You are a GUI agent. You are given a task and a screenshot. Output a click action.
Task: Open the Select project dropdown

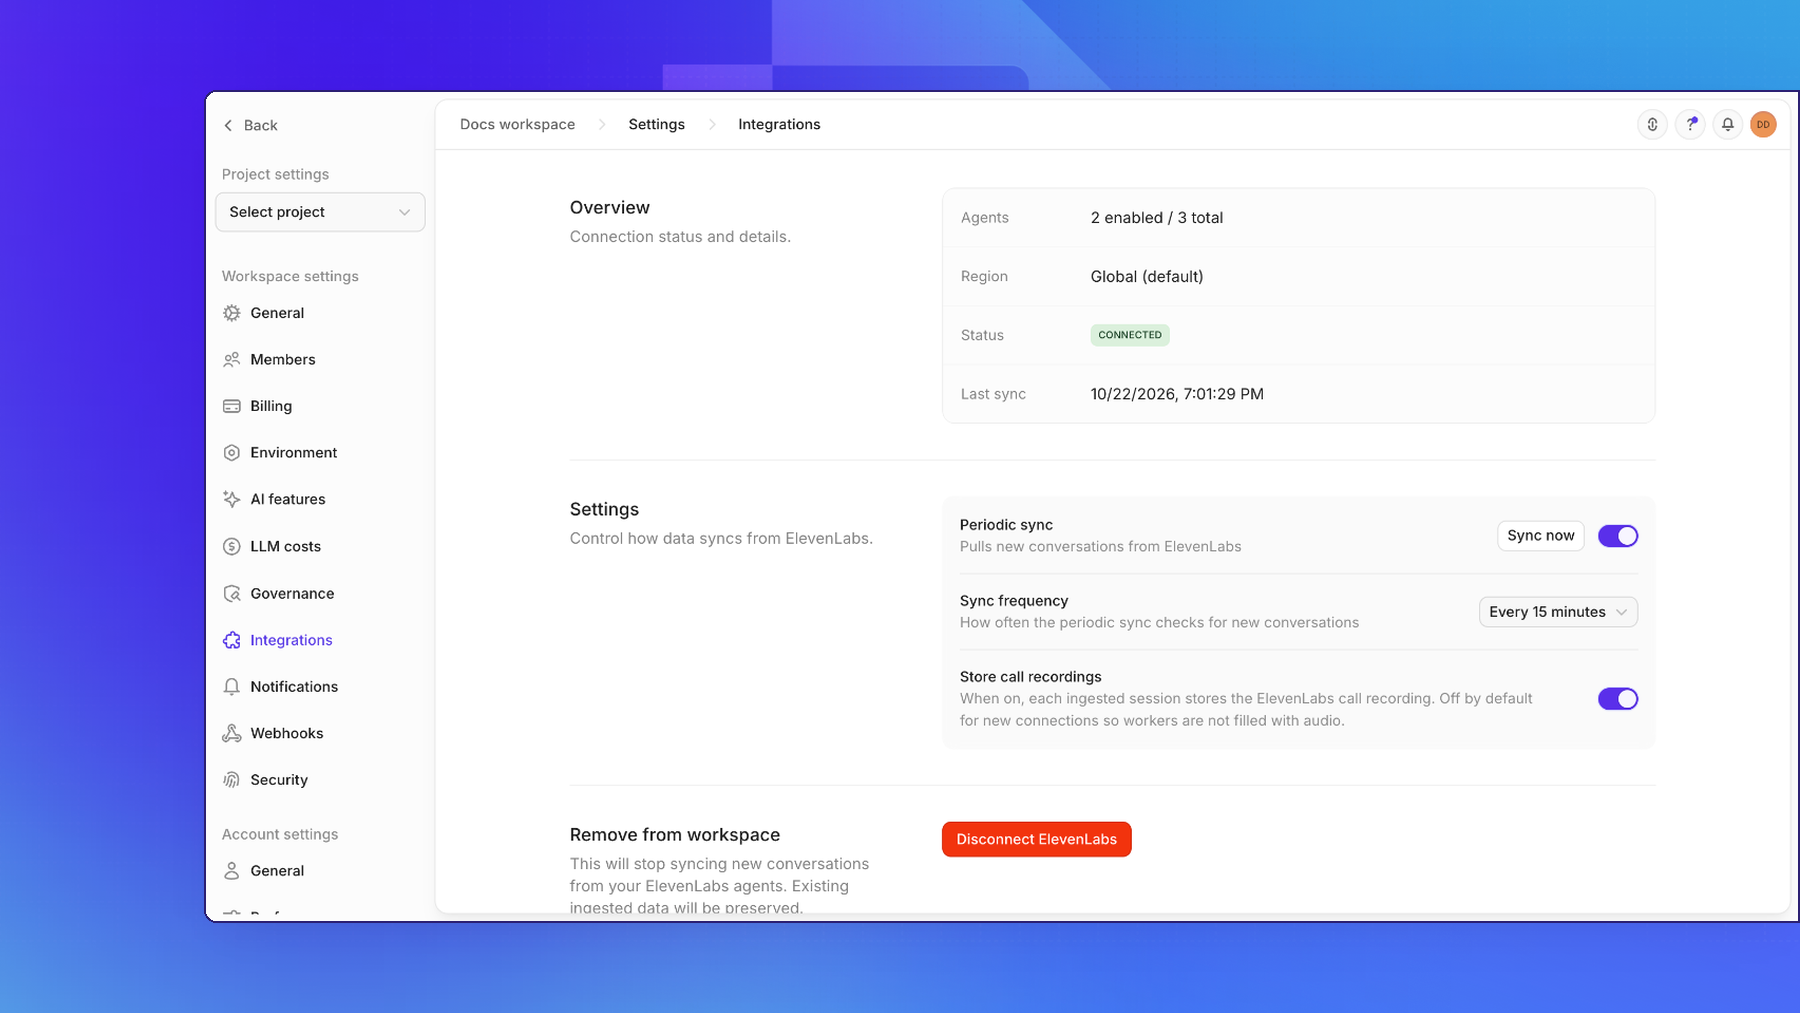tap(320, 212)
